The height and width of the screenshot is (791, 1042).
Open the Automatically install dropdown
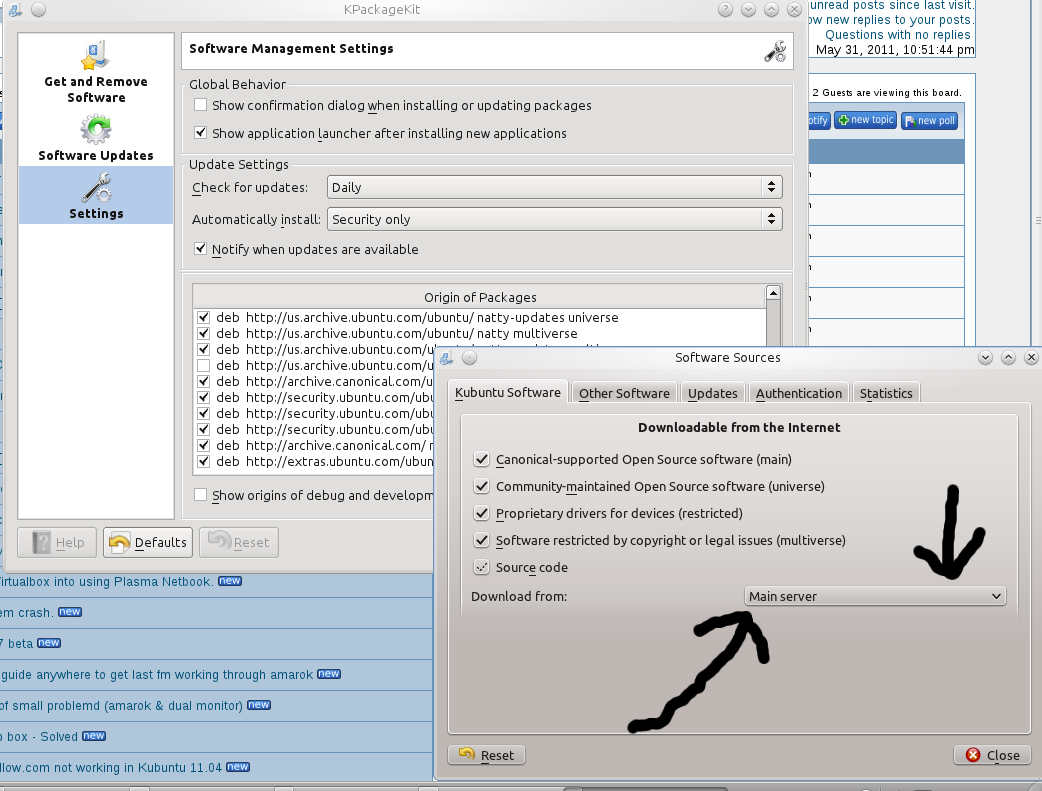pyautogui.click(x=554, y=219)
